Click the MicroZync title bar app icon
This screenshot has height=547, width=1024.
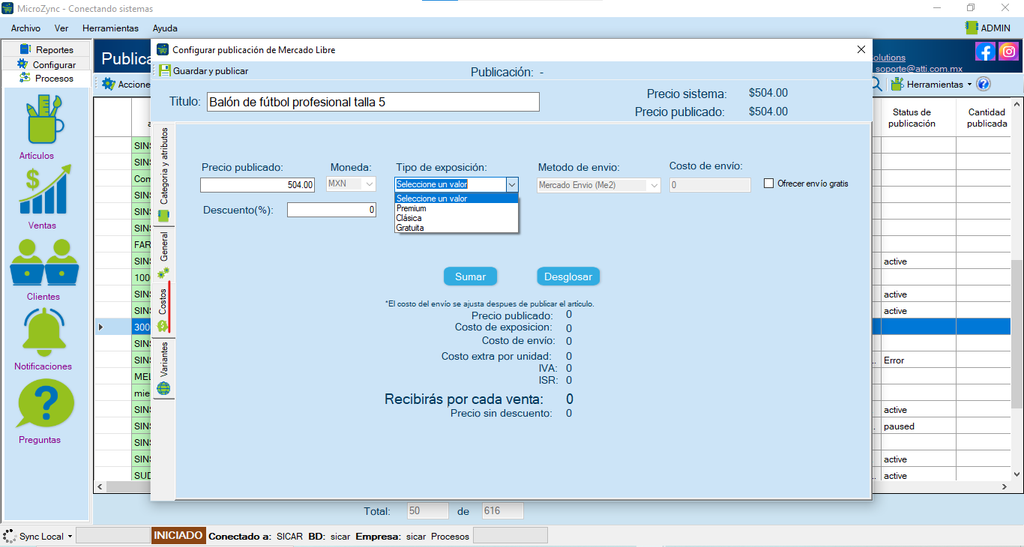click(x=8, y=8)
